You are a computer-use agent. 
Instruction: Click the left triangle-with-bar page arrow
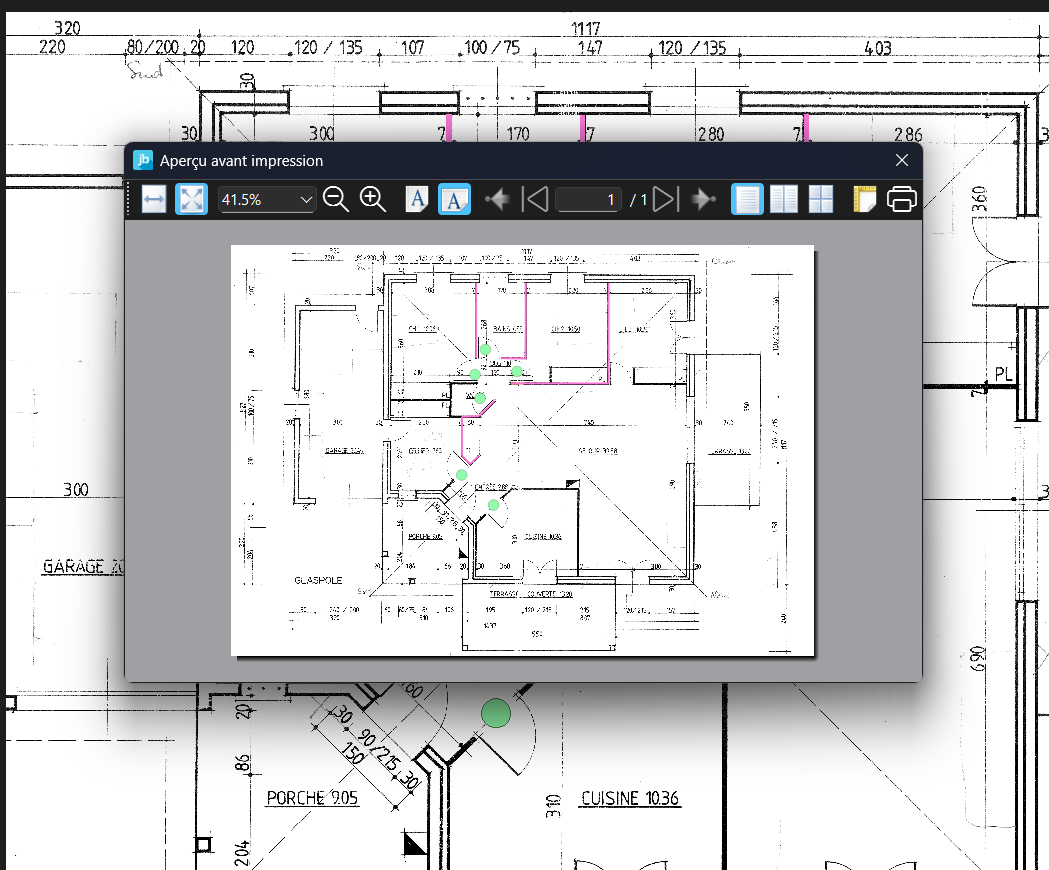[x=536, y=199]
